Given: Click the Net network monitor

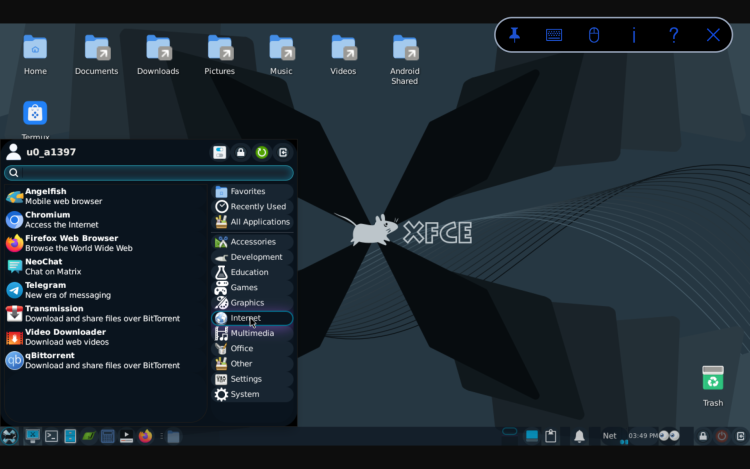Looking at the screenshot, I should click(609, 436).
